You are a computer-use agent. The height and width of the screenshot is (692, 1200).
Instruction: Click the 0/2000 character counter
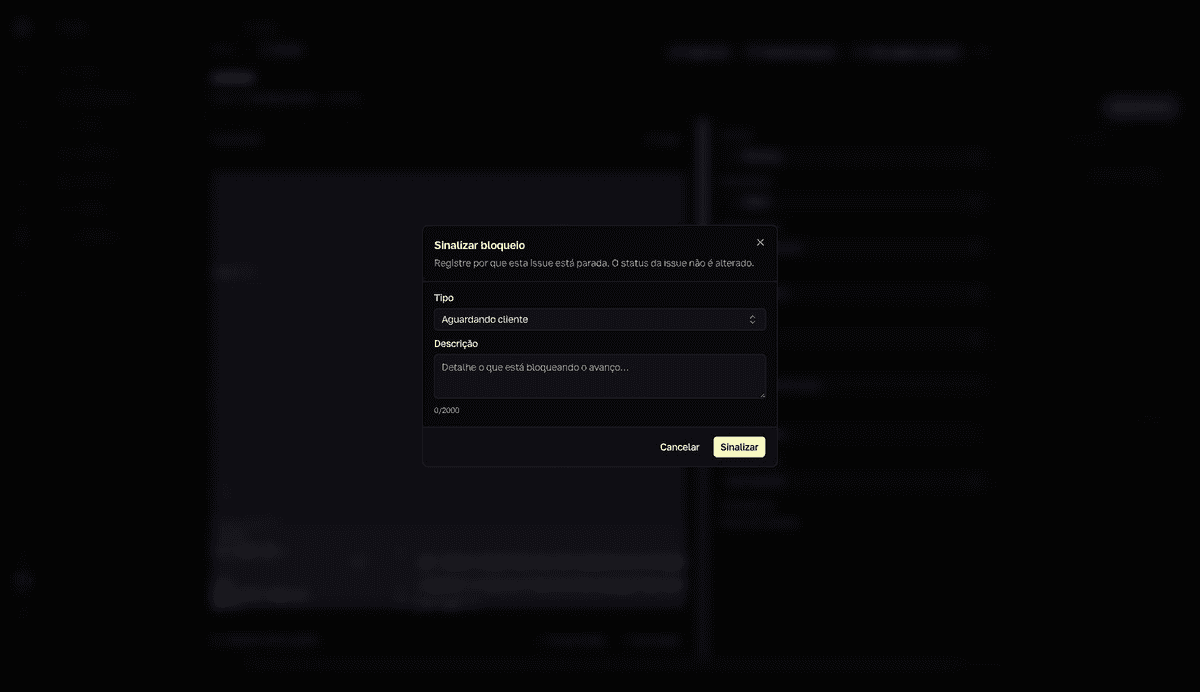pos(447,410)
